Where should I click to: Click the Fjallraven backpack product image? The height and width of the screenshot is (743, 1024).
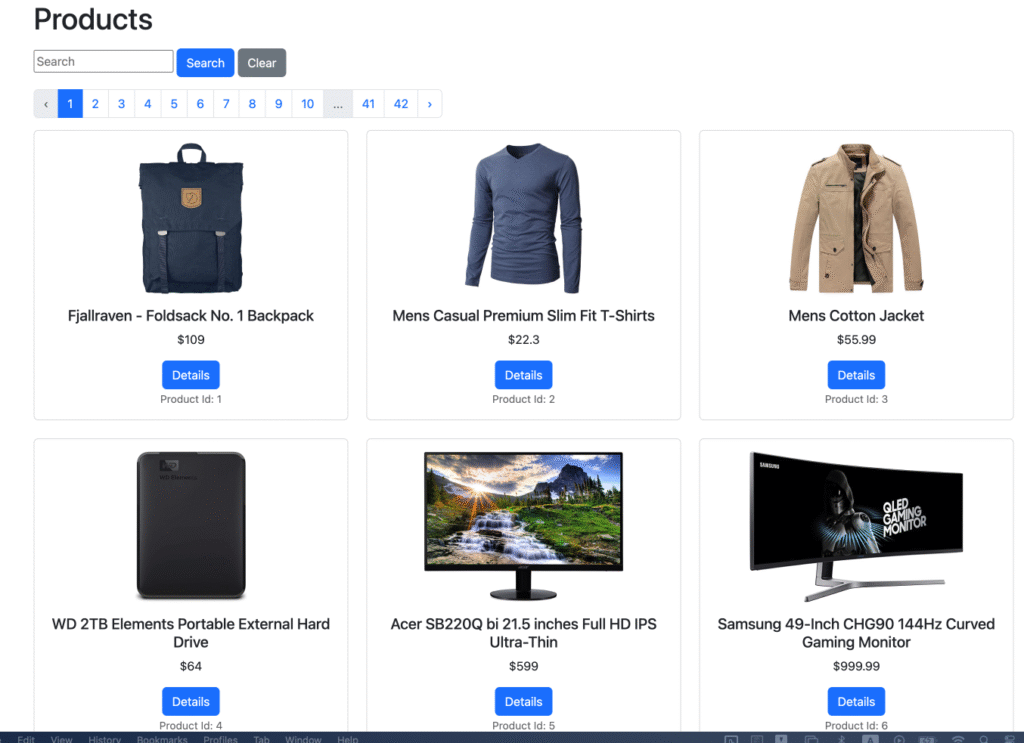coord(191,218)
